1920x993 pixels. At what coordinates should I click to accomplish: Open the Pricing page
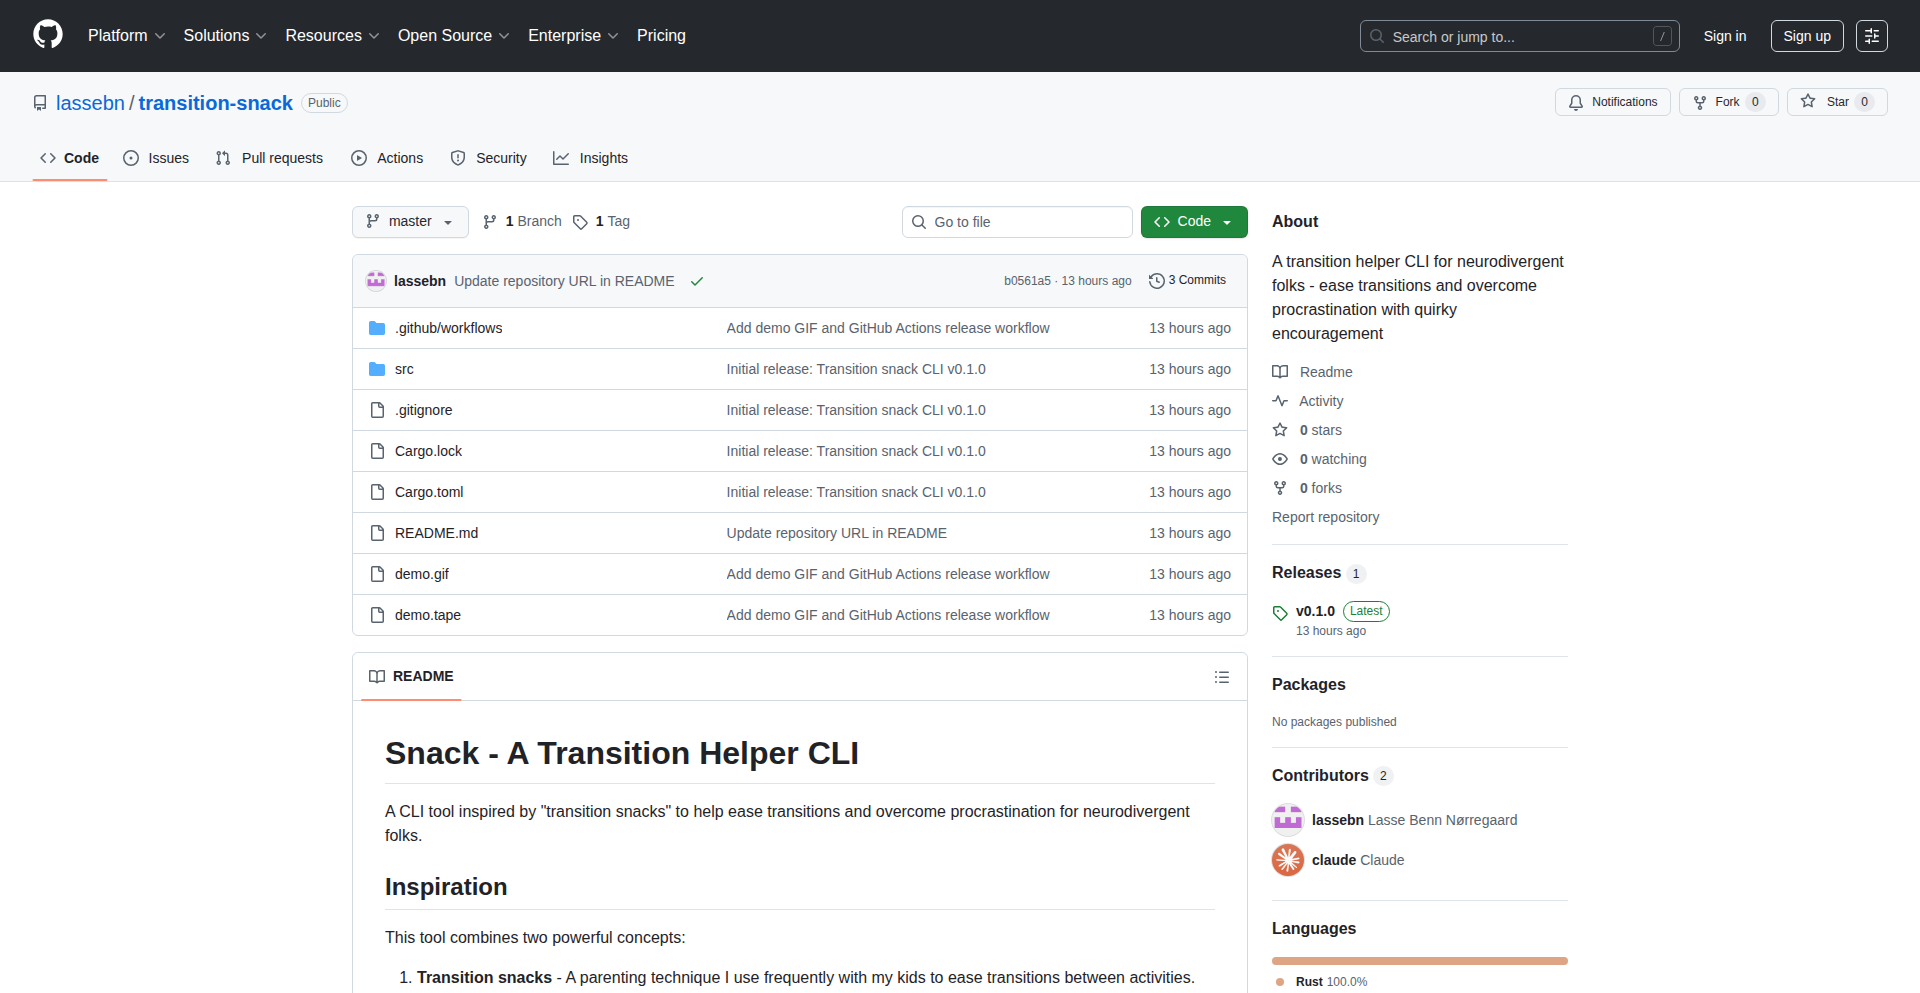[661, 36]
